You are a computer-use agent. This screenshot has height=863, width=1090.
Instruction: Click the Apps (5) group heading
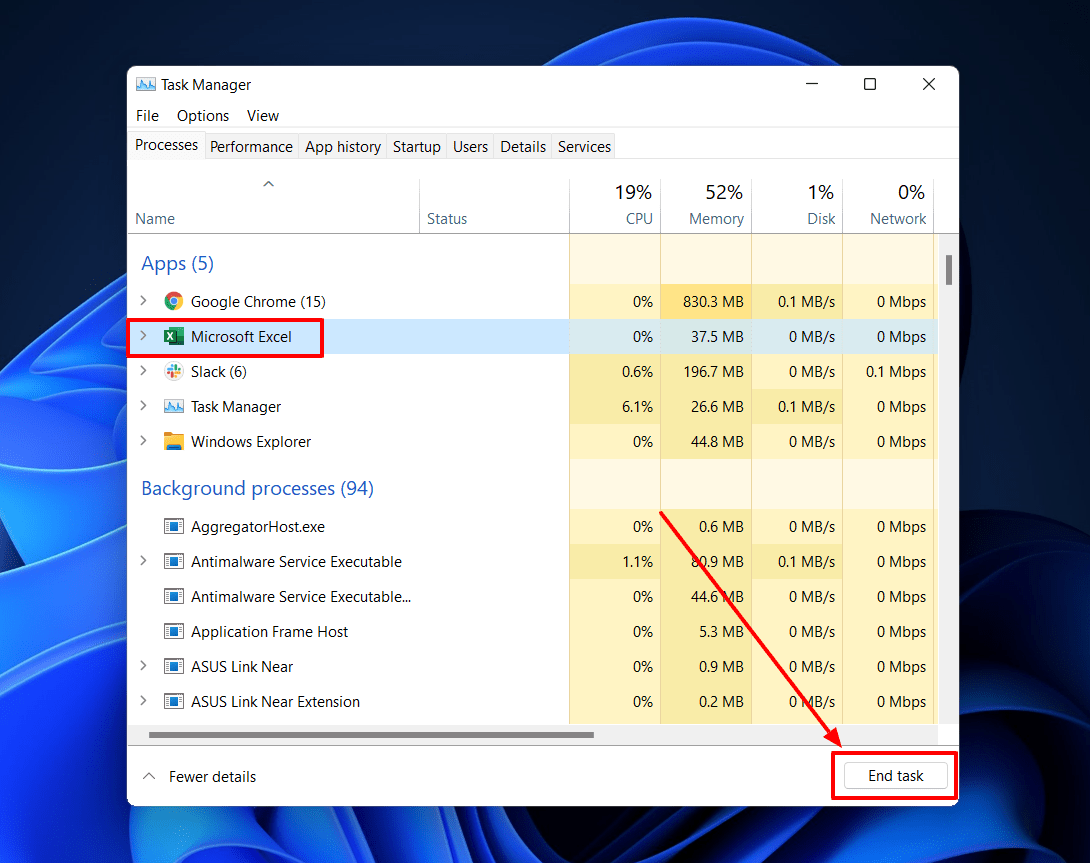point(177,264)
